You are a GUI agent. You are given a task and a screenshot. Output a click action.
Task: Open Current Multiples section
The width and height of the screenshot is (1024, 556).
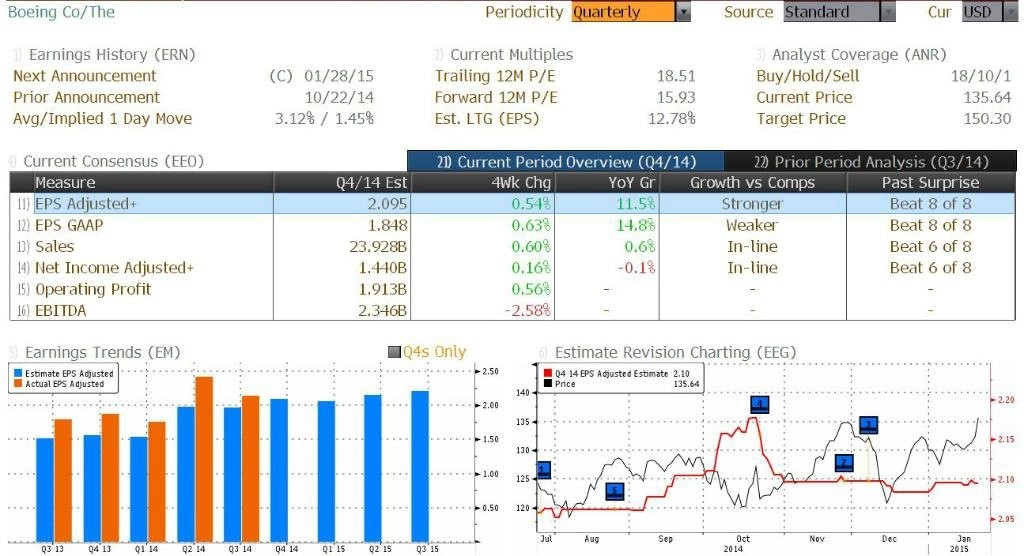511,55
